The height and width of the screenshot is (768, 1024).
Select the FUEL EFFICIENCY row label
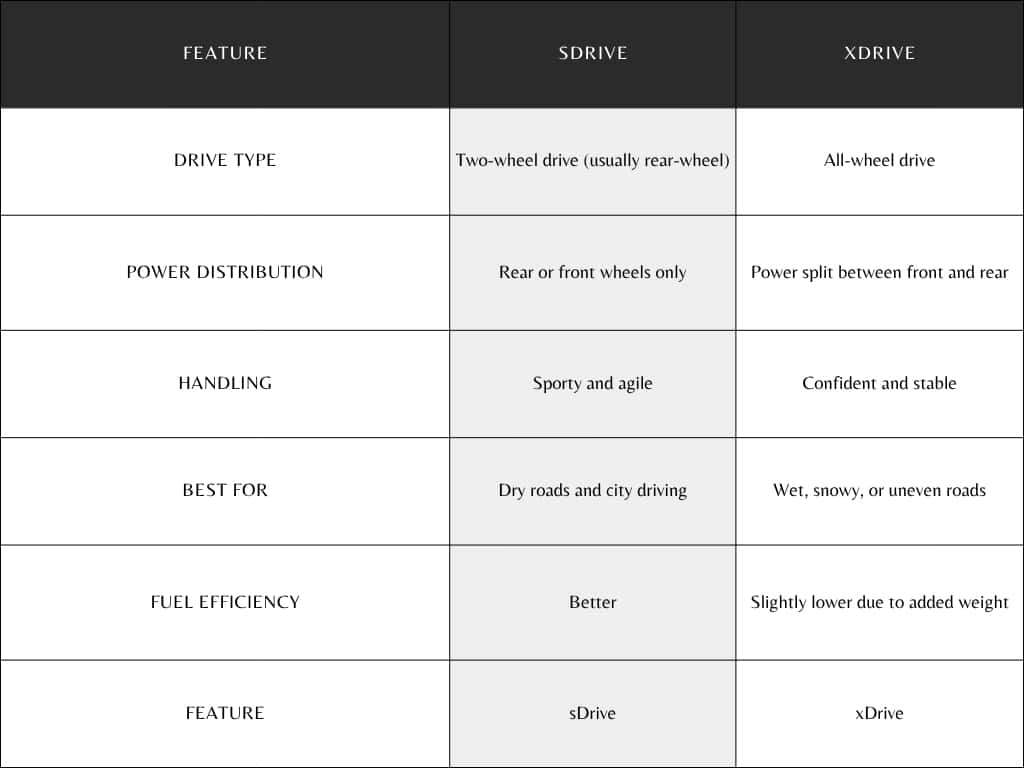click(x=225, y=602)
